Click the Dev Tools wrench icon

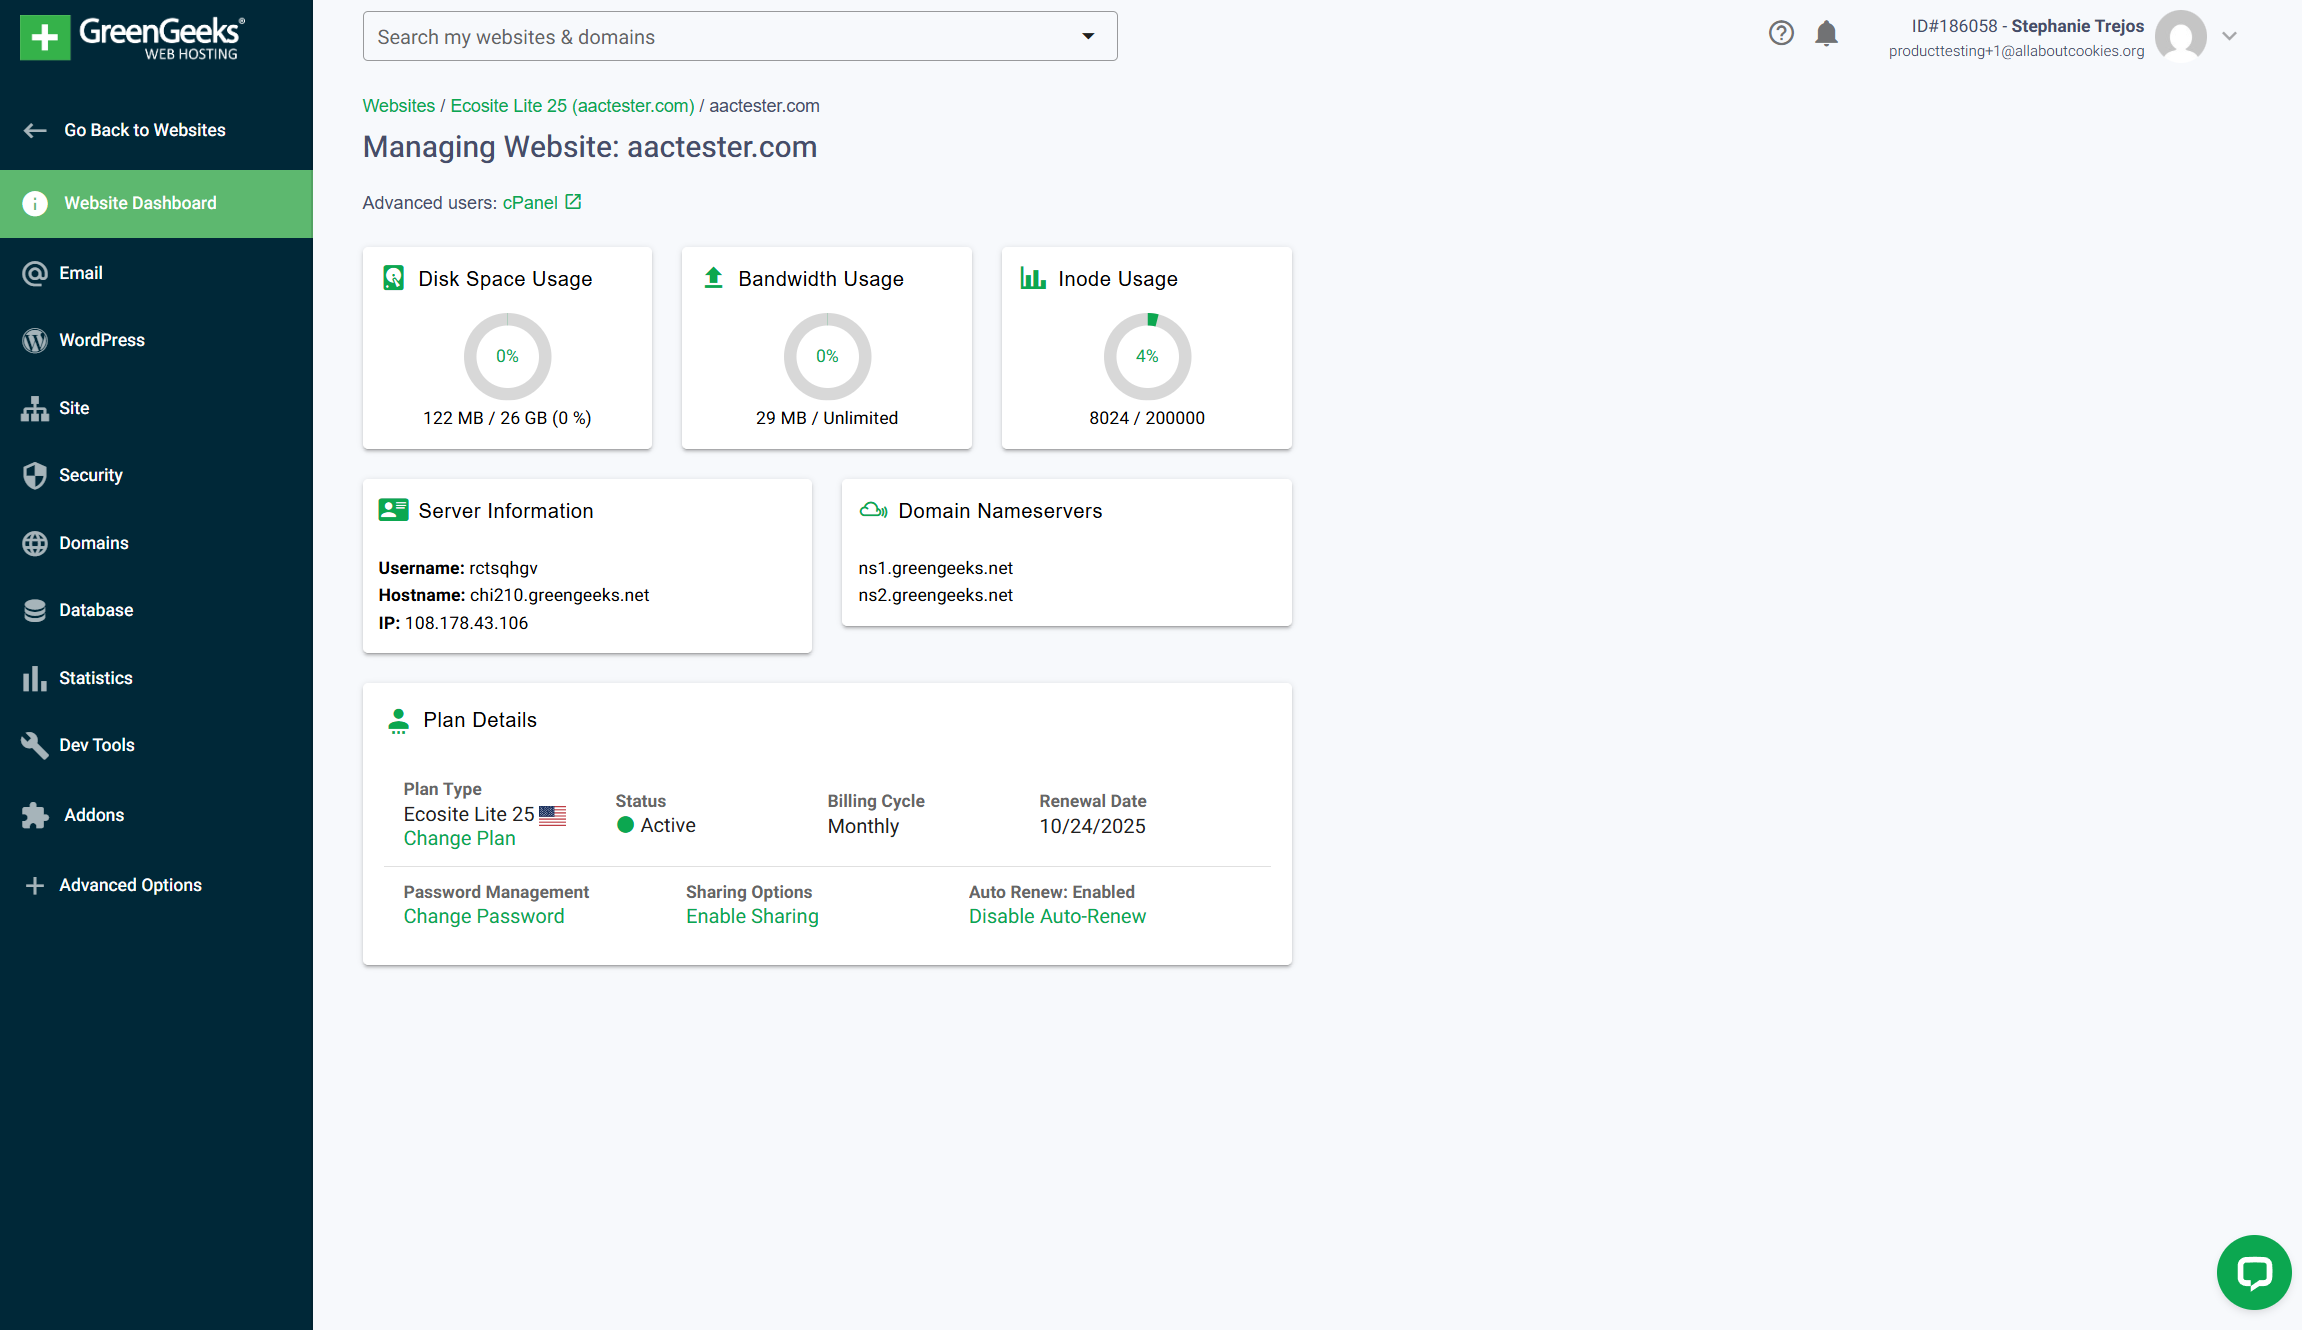(35, 746)
